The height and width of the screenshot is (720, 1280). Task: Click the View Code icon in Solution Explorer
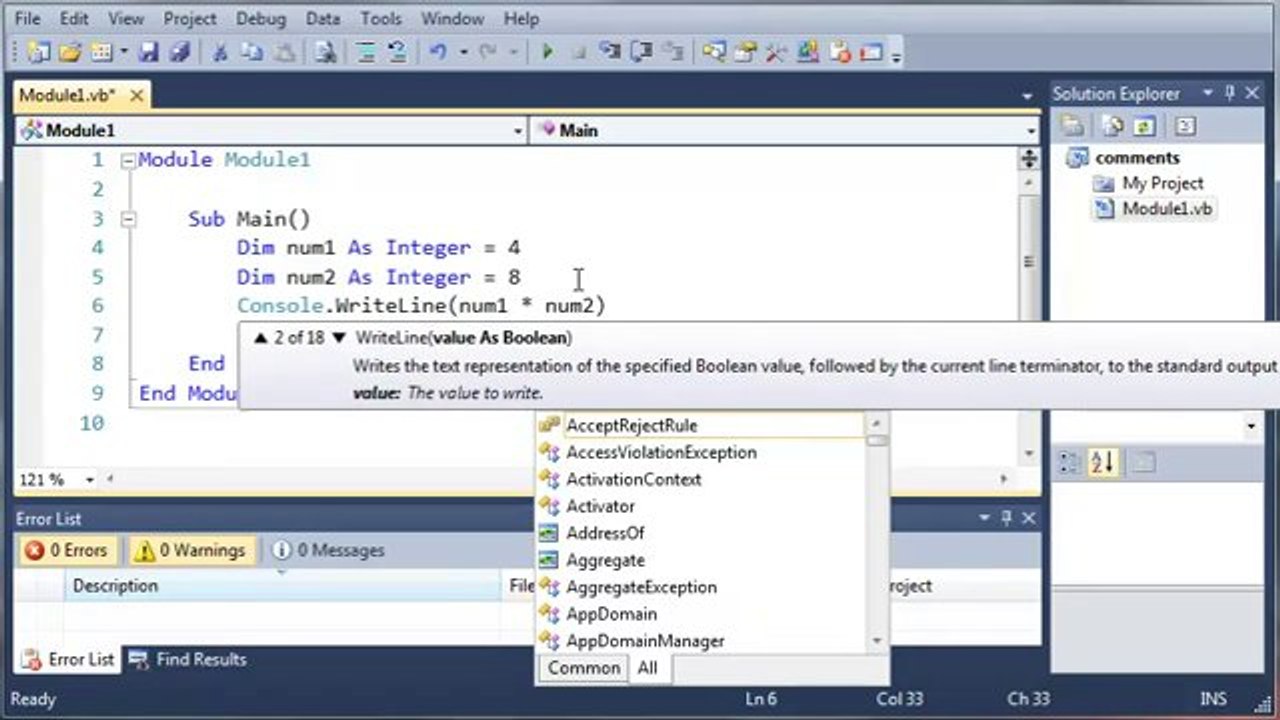tap(1184, 126)
